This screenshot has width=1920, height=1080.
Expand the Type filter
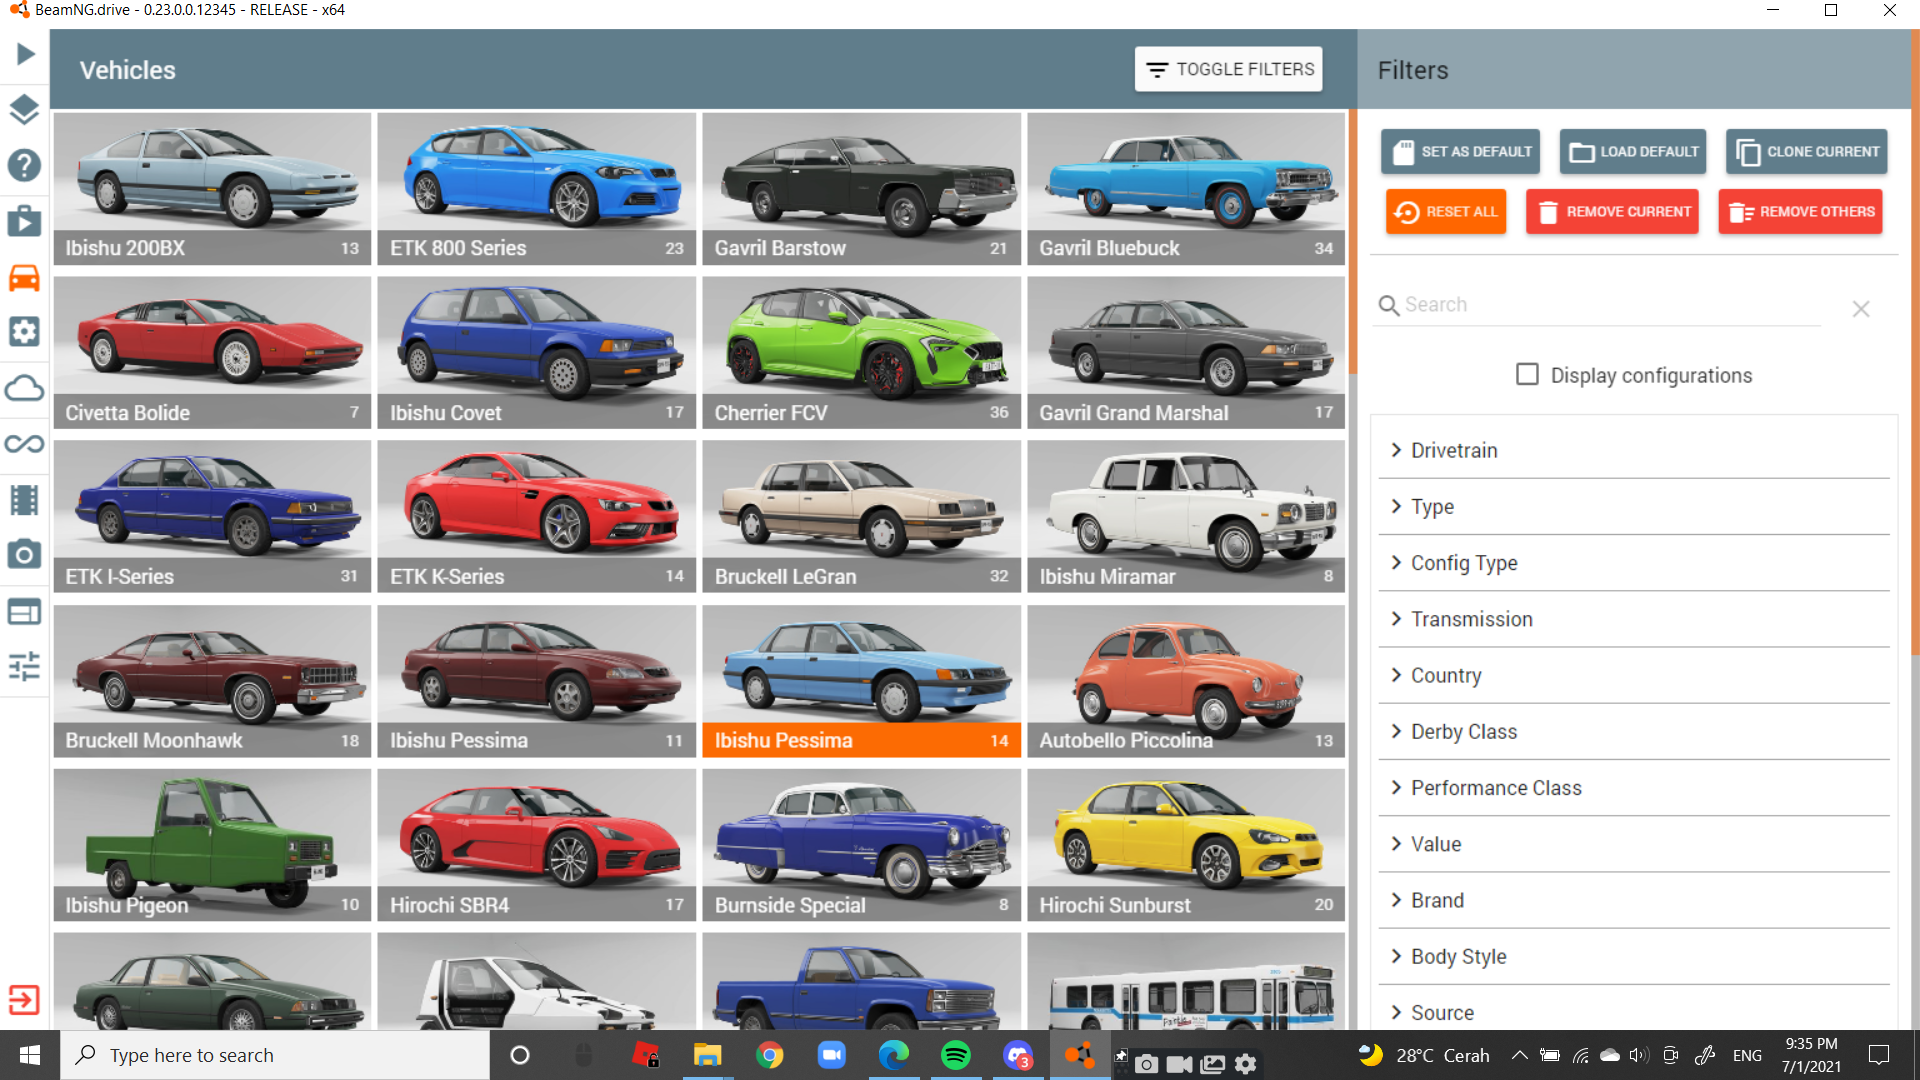click(1634, 506)
